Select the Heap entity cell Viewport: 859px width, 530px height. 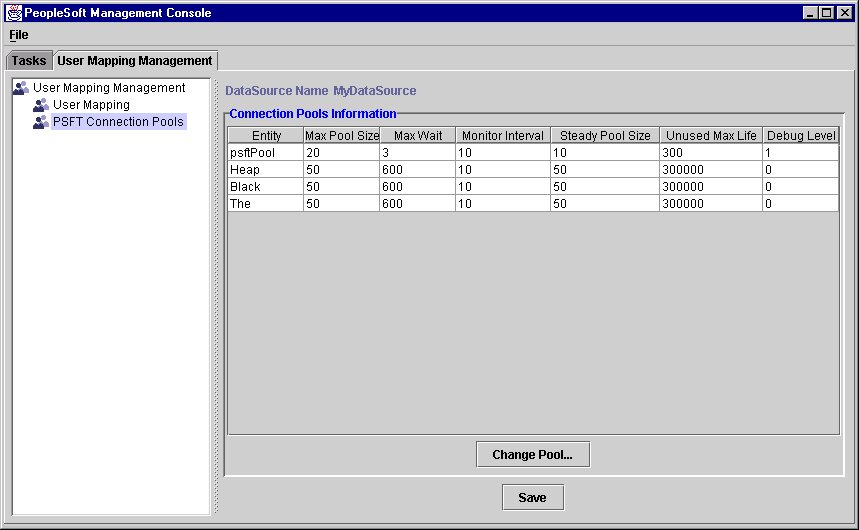coord(266,169)
